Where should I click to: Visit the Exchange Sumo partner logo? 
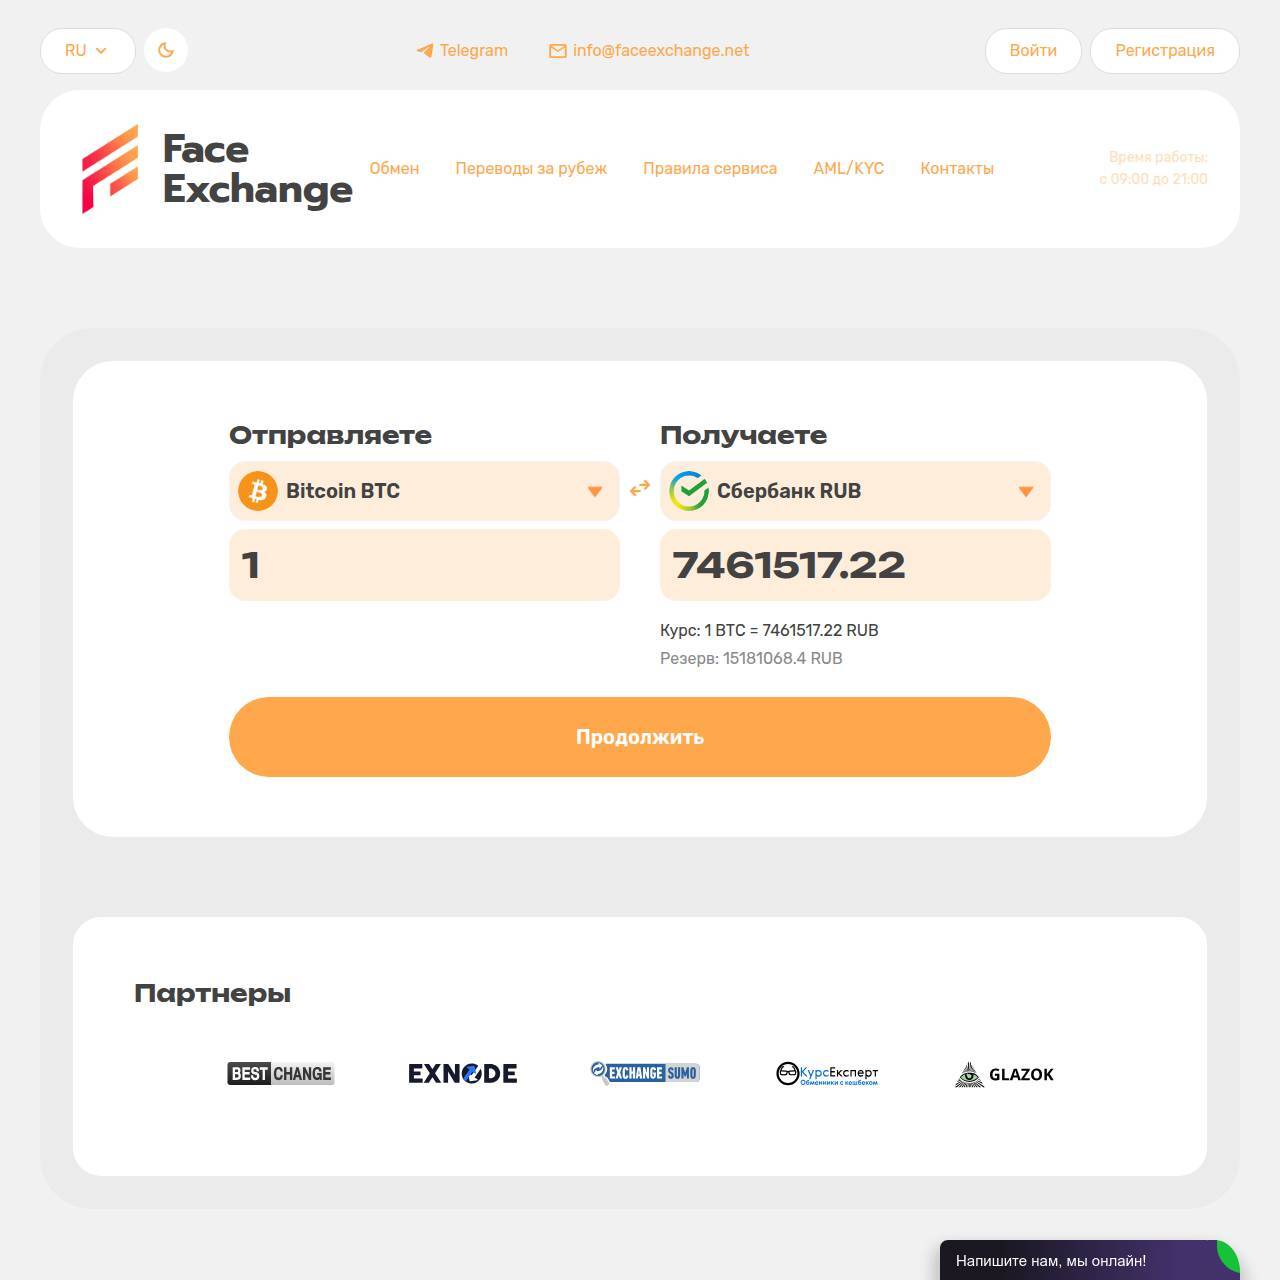pos(645,1073)
